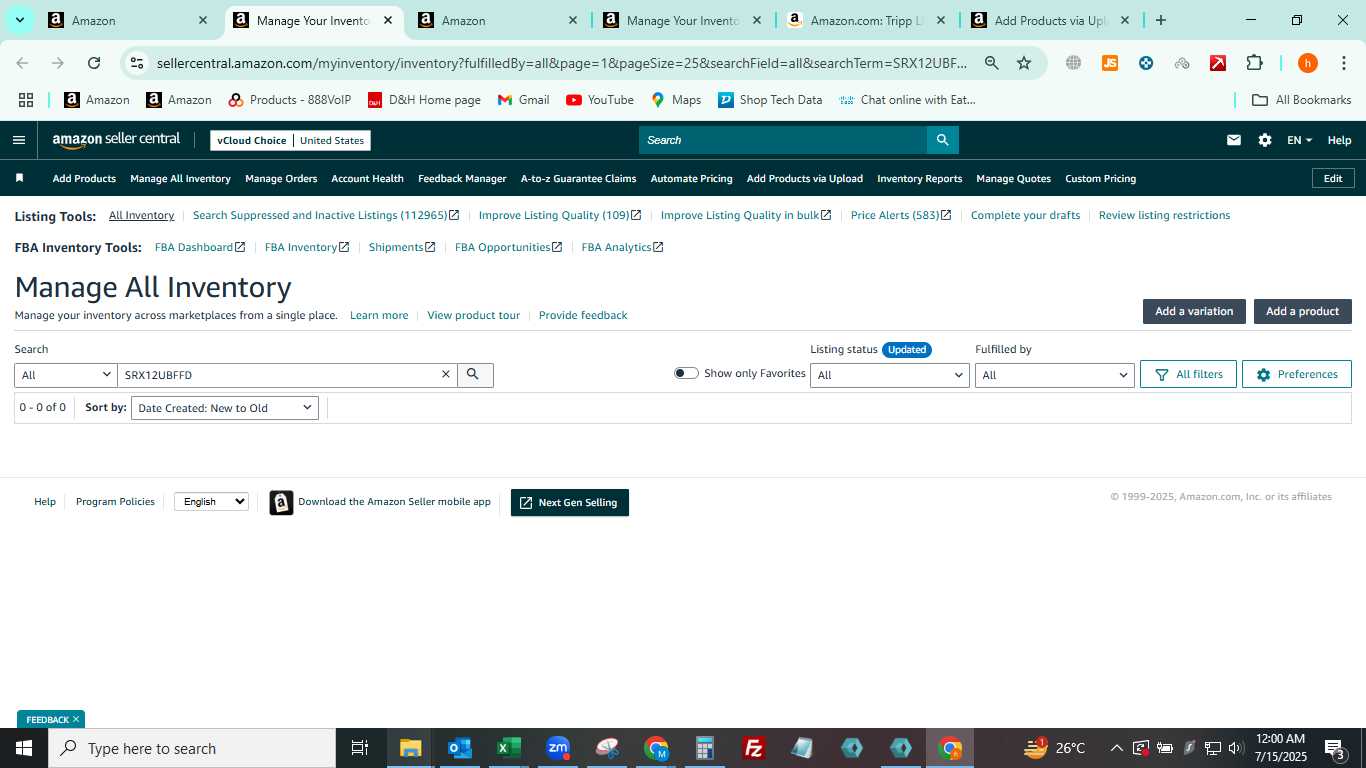Viewport: 1366px width, 768px height.
Task: Open Account Health in navigation bar
Action: [367, 178]
